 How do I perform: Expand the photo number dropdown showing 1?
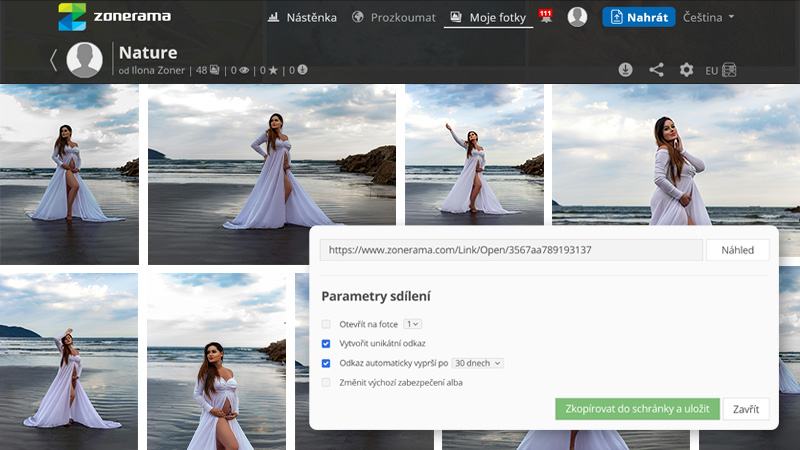pyautogui.click(x=412, y=324)
